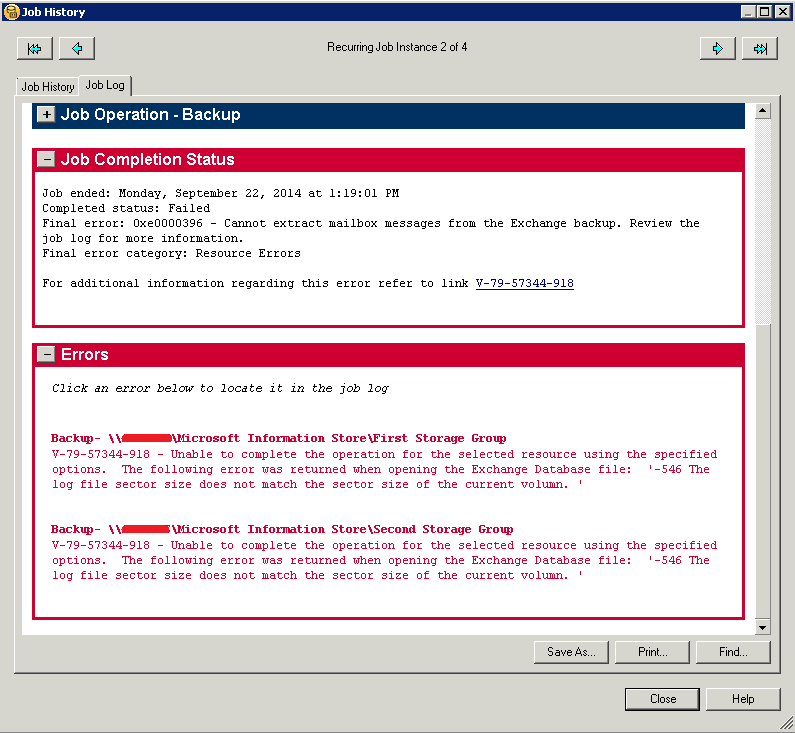Click 'Completed status: Failed' line

(126, 208)
